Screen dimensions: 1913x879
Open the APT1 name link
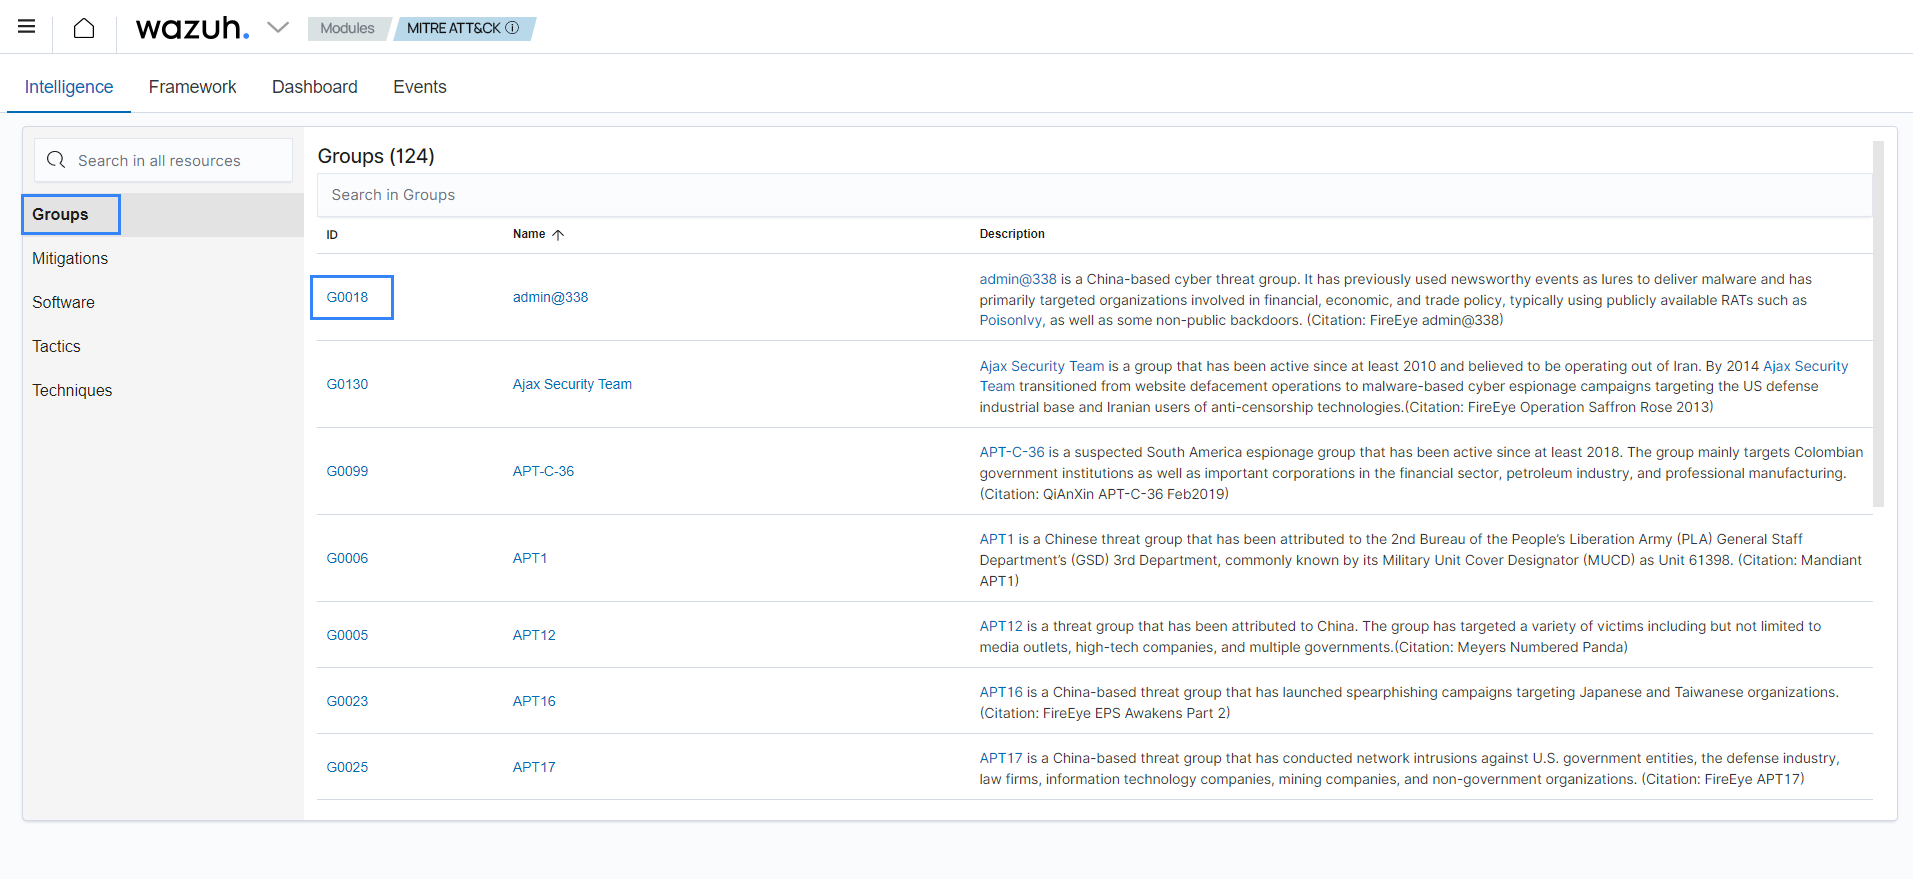[530, 558]
